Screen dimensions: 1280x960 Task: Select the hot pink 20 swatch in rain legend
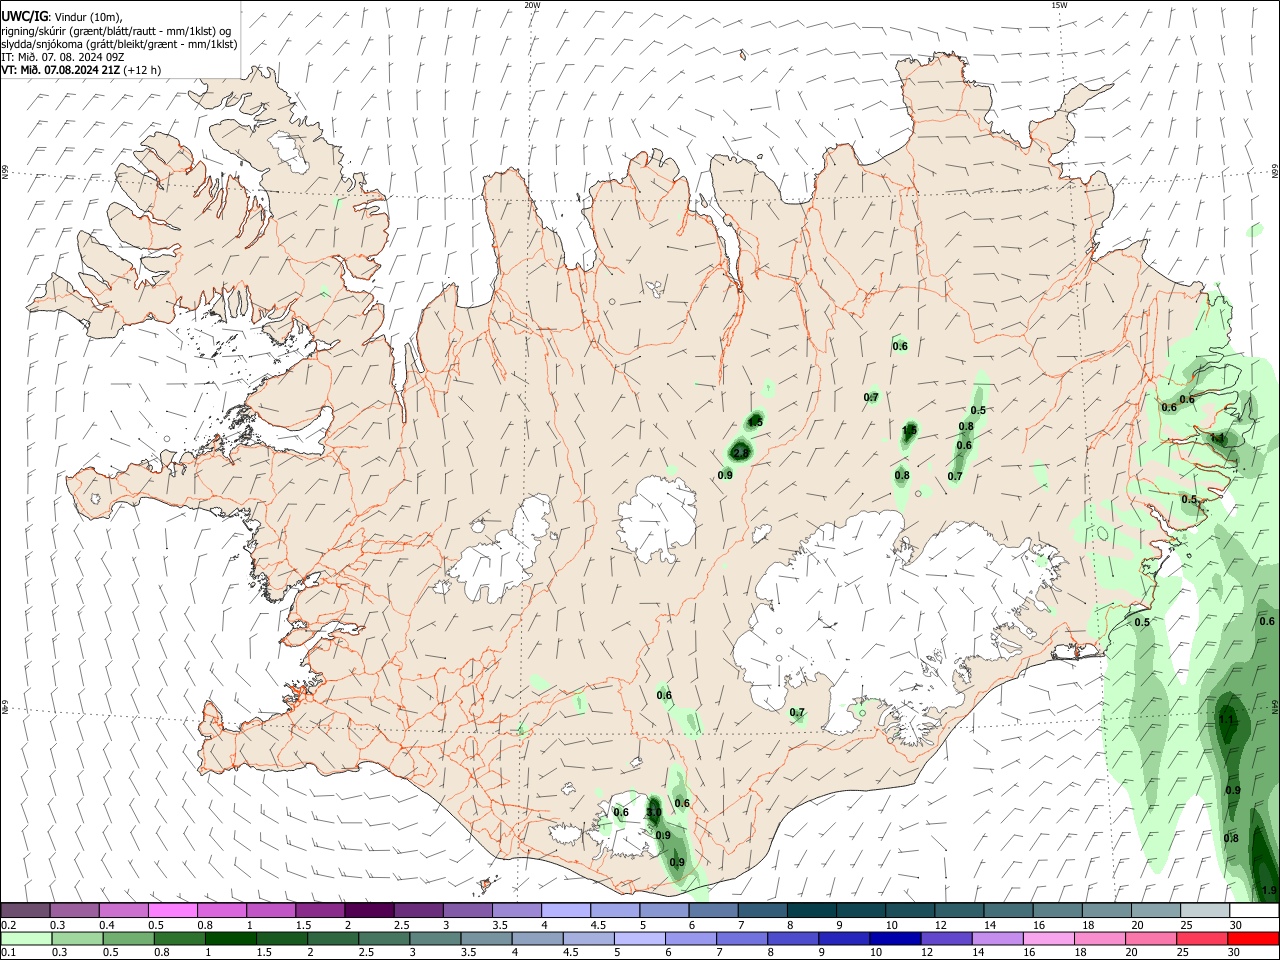click(1152, 938)
